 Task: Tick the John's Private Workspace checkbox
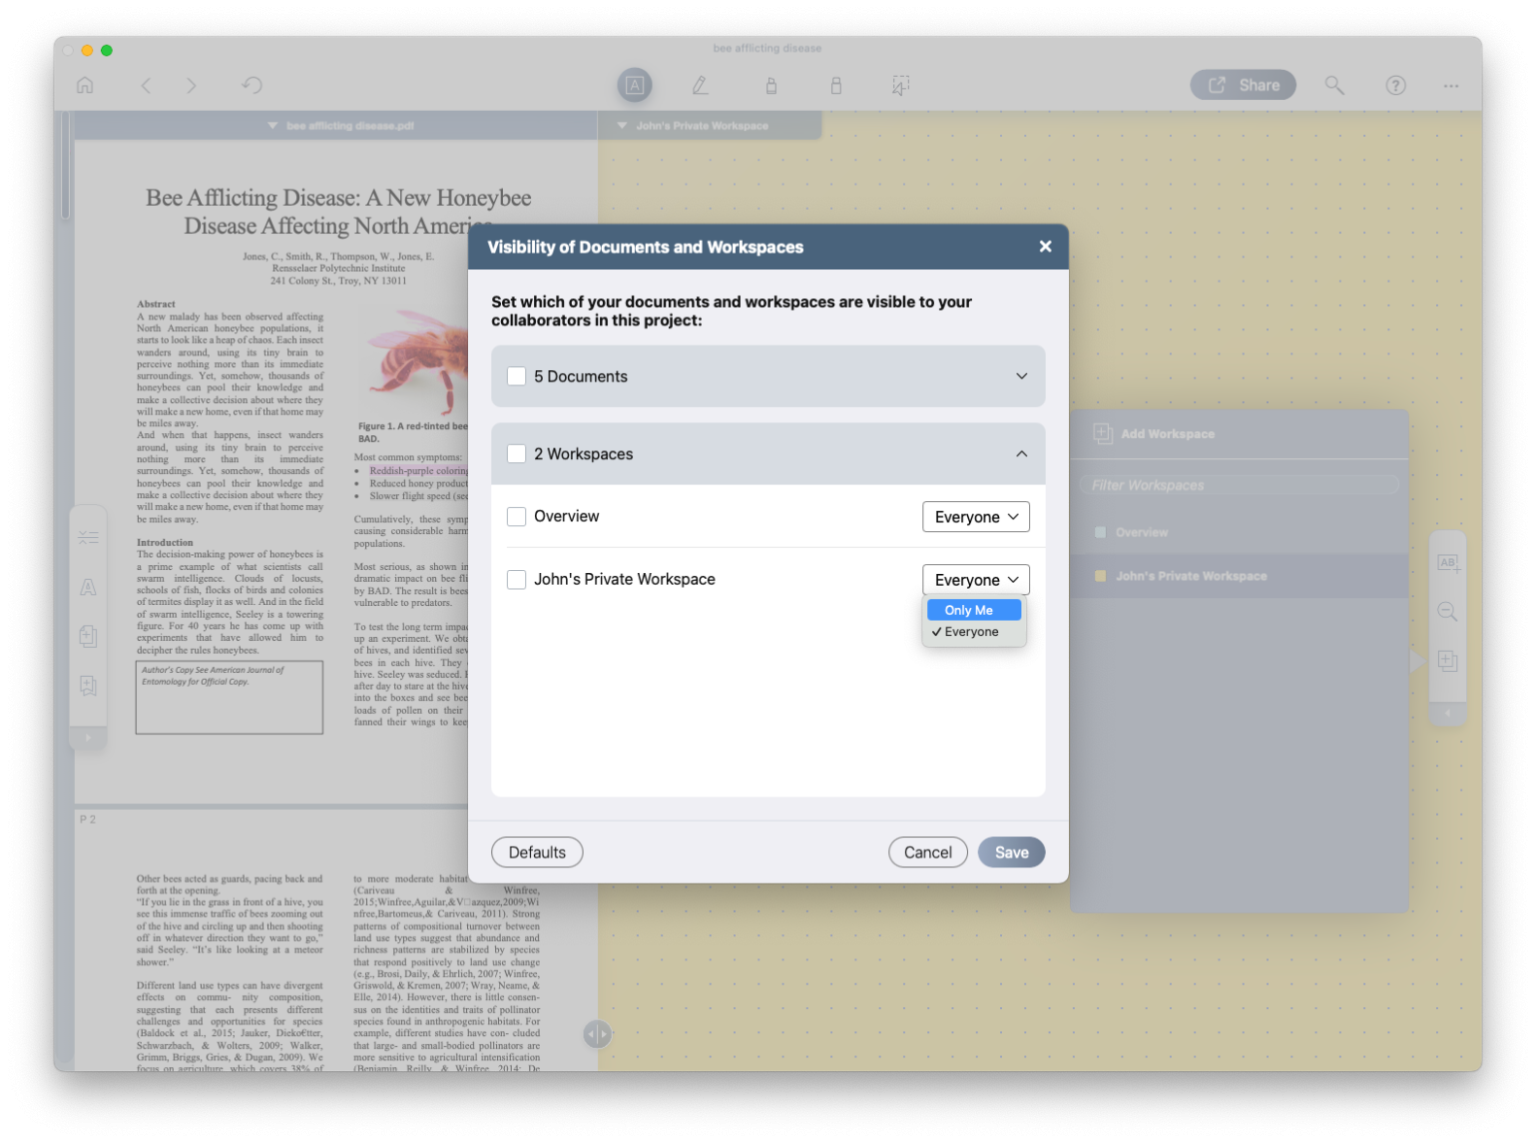[x=516, y=579]
